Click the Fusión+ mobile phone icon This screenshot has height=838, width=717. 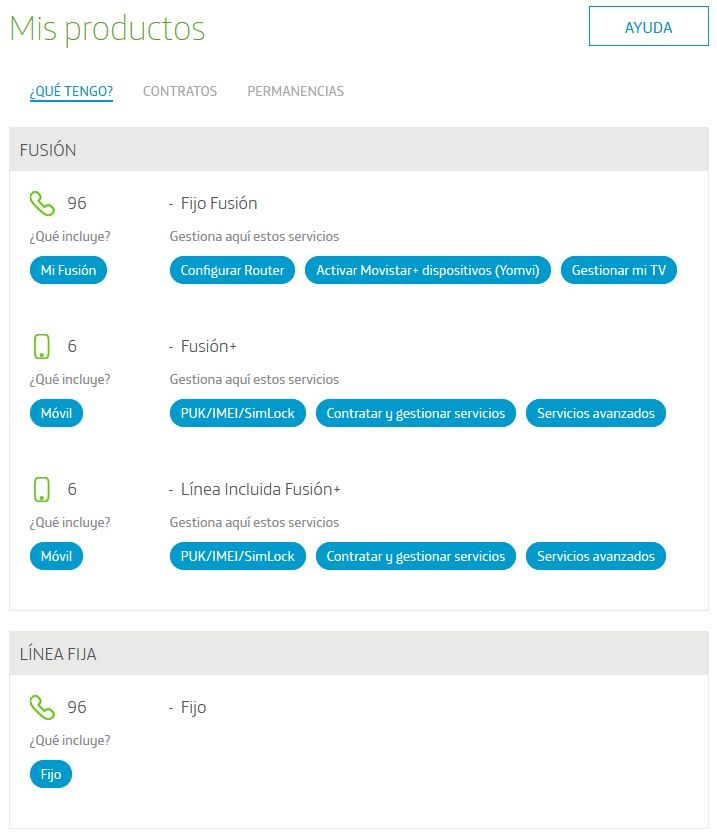click(42, 347)
